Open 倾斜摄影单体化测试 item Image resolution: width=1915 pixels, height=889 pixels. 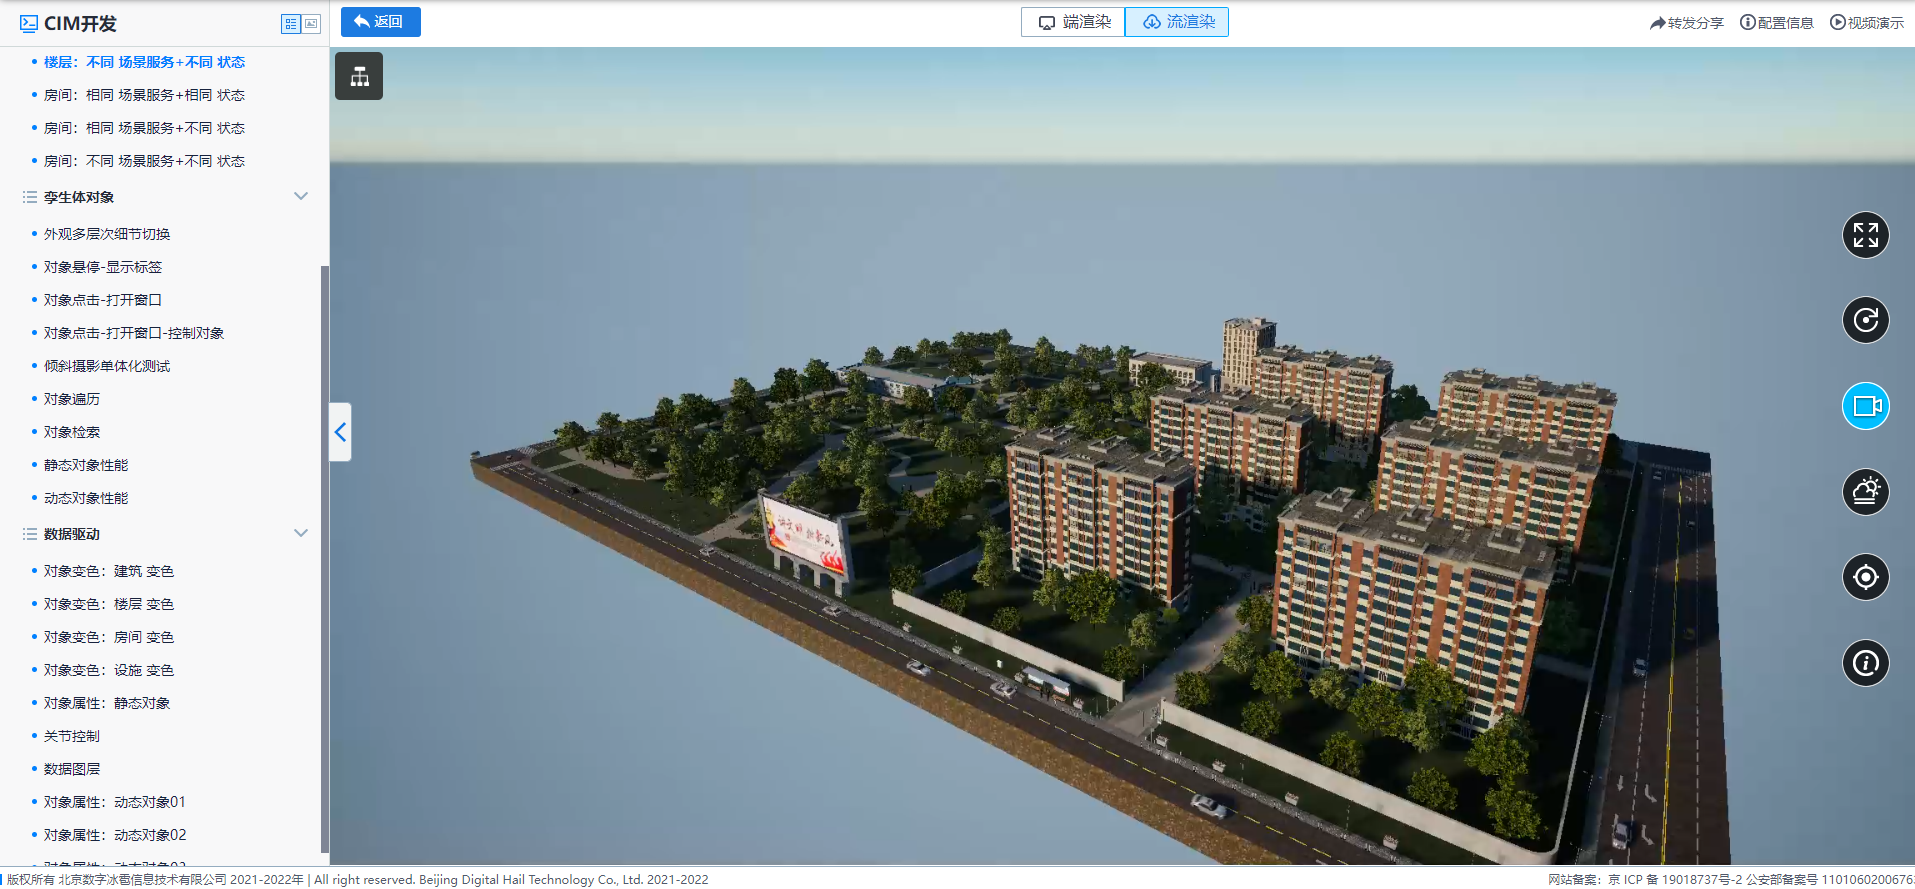(x=107, y=366)
